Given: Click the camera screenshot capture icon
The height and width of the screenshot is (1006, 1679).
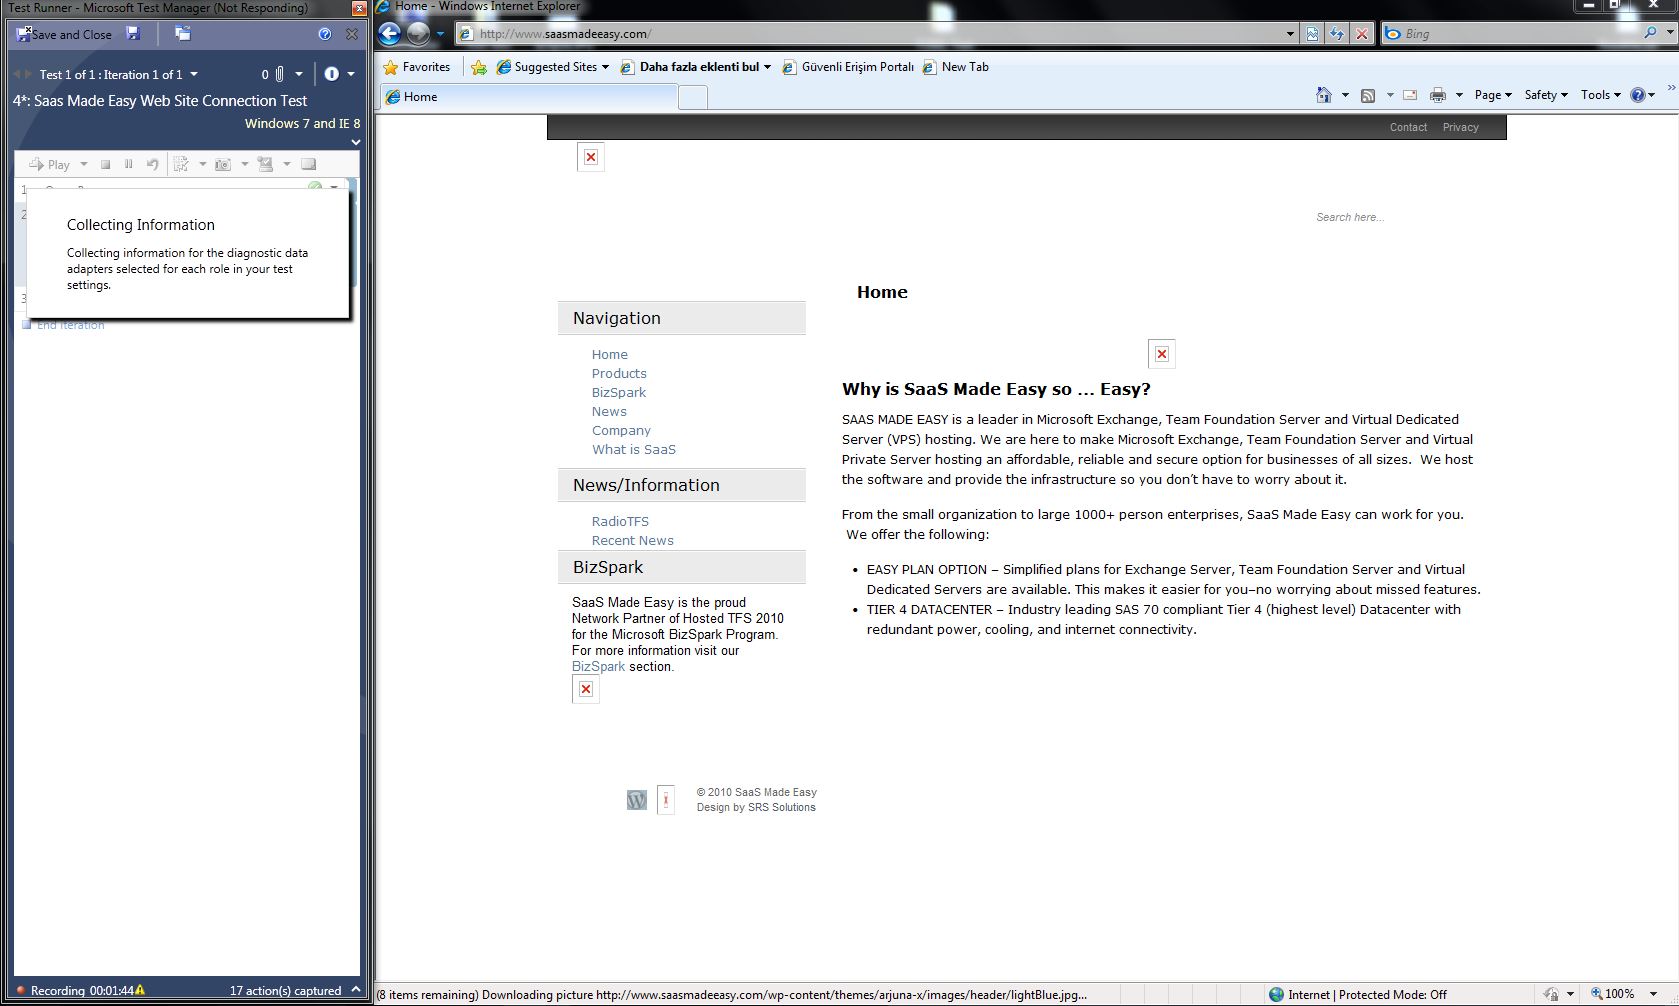Looking at the screenshot, I should click(x=223, y=164).
